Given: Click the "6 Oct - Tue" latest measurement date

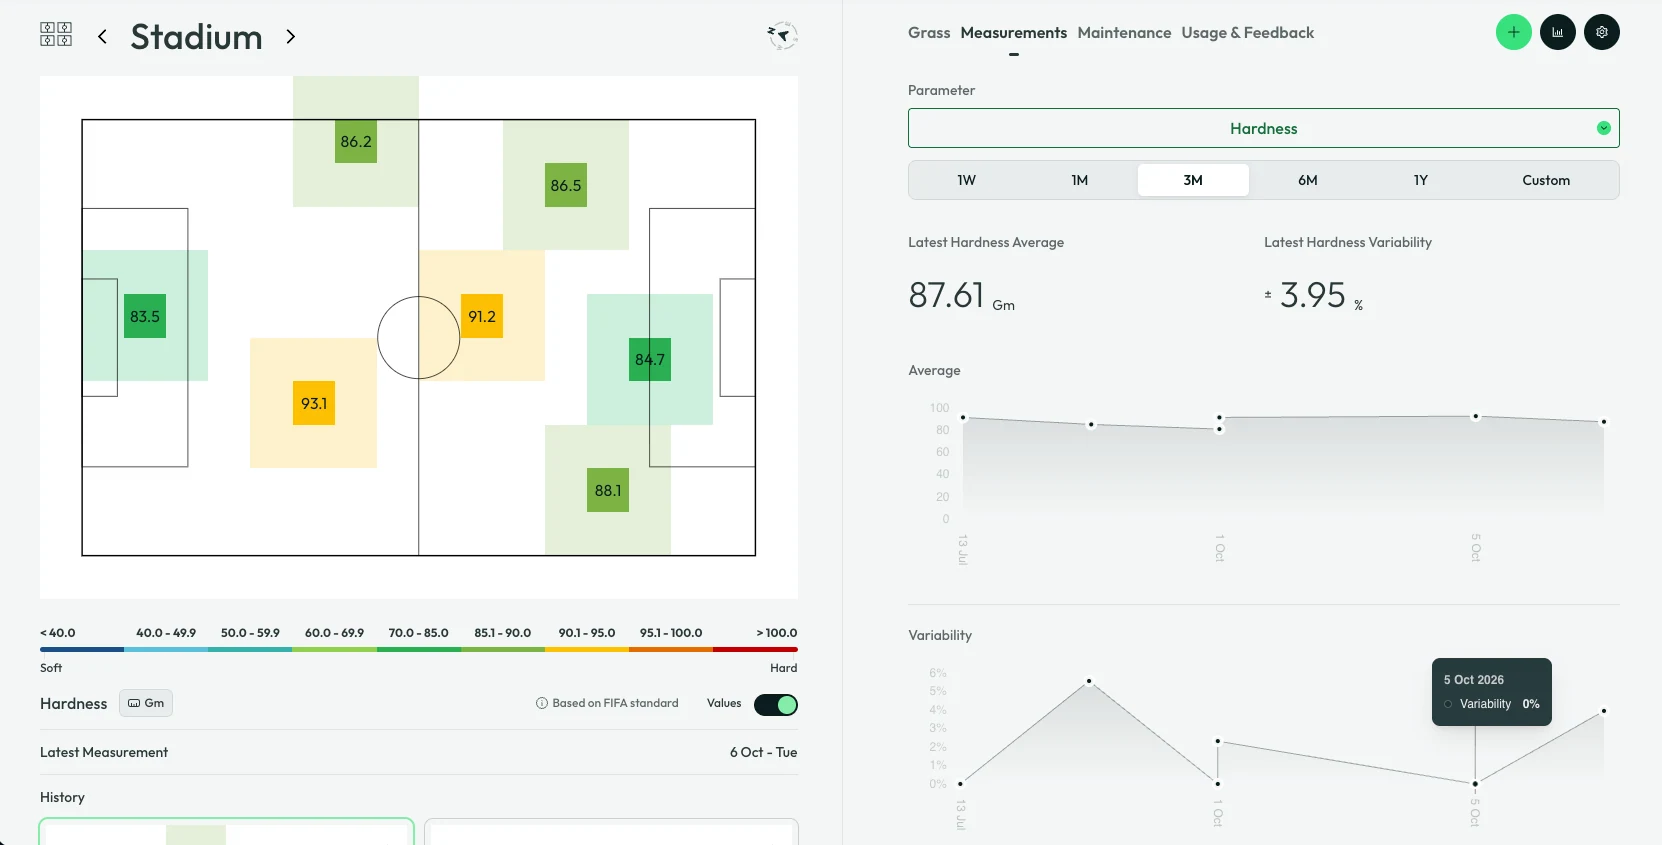Looking at the screenshot, I should pos(763,752).
